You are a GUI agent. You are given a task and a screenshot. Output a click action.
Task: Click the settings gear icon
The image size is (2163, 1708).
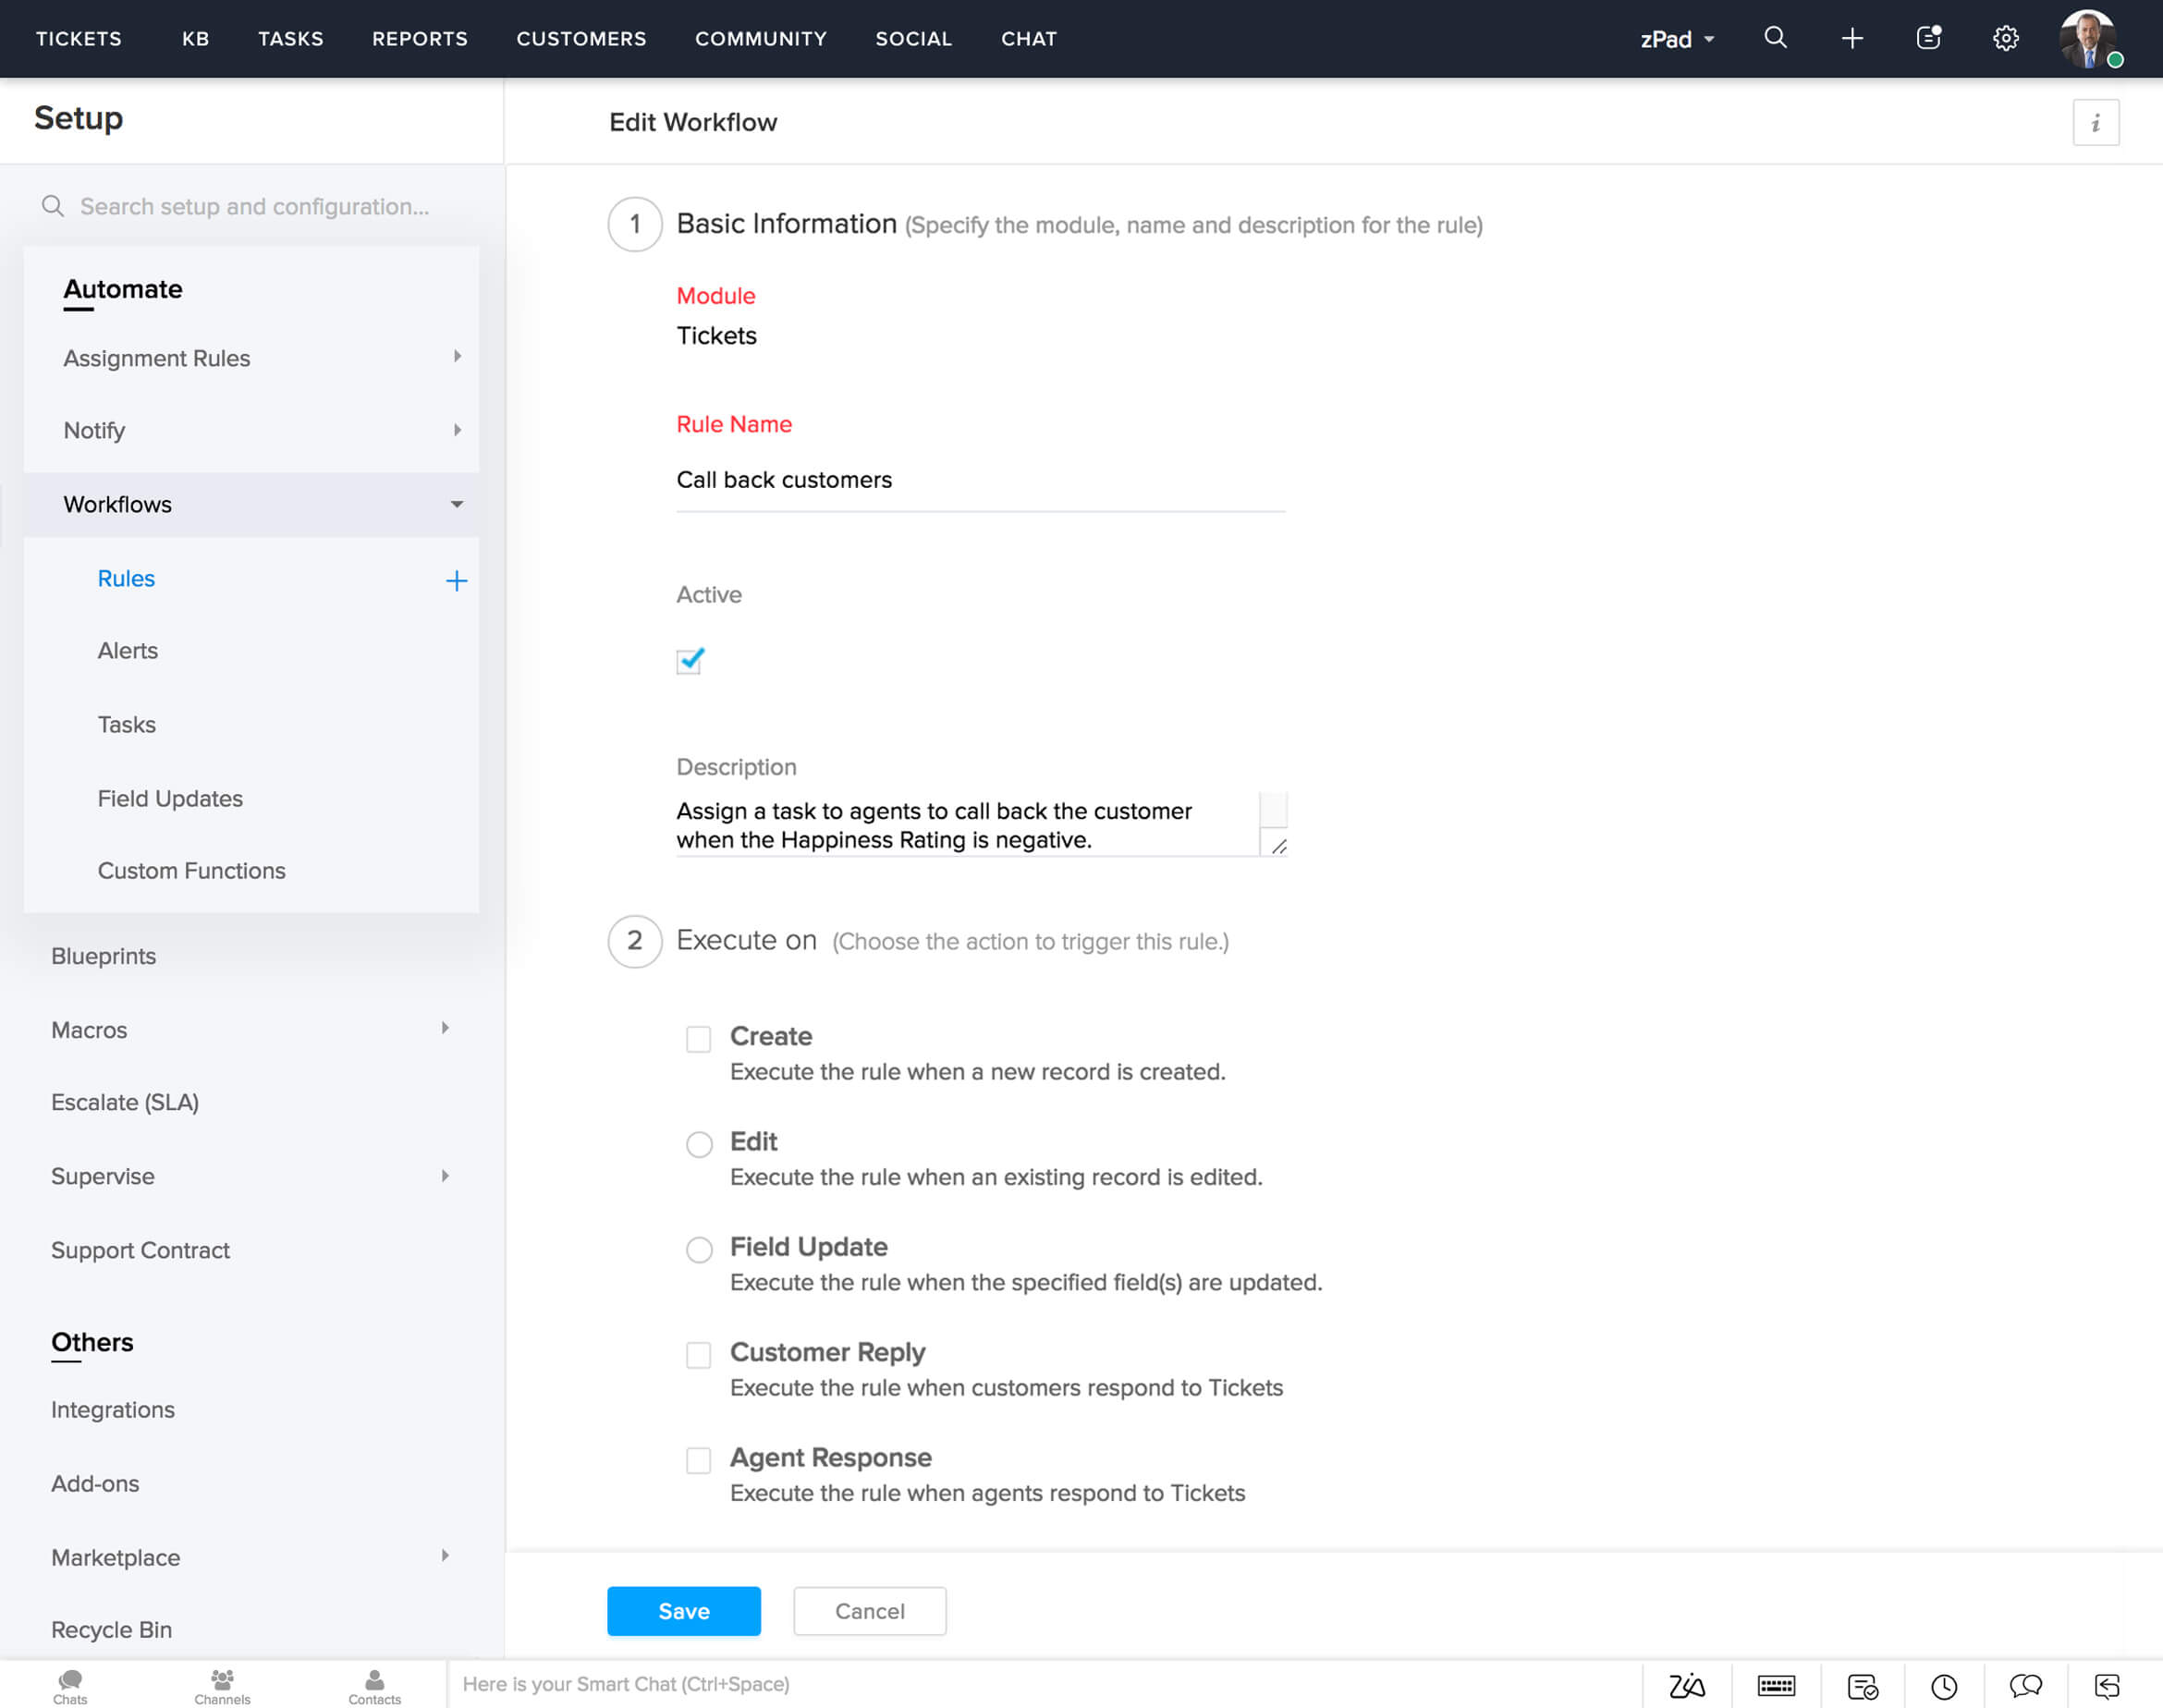point(2007,39)
